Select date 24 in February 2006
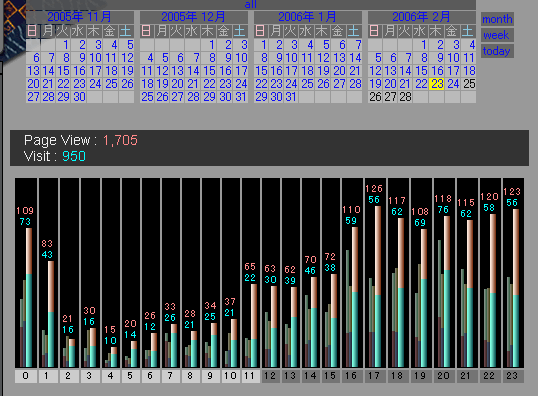Image resolution: width=538 pixels, height=396 pixels. tap(453, 84)
